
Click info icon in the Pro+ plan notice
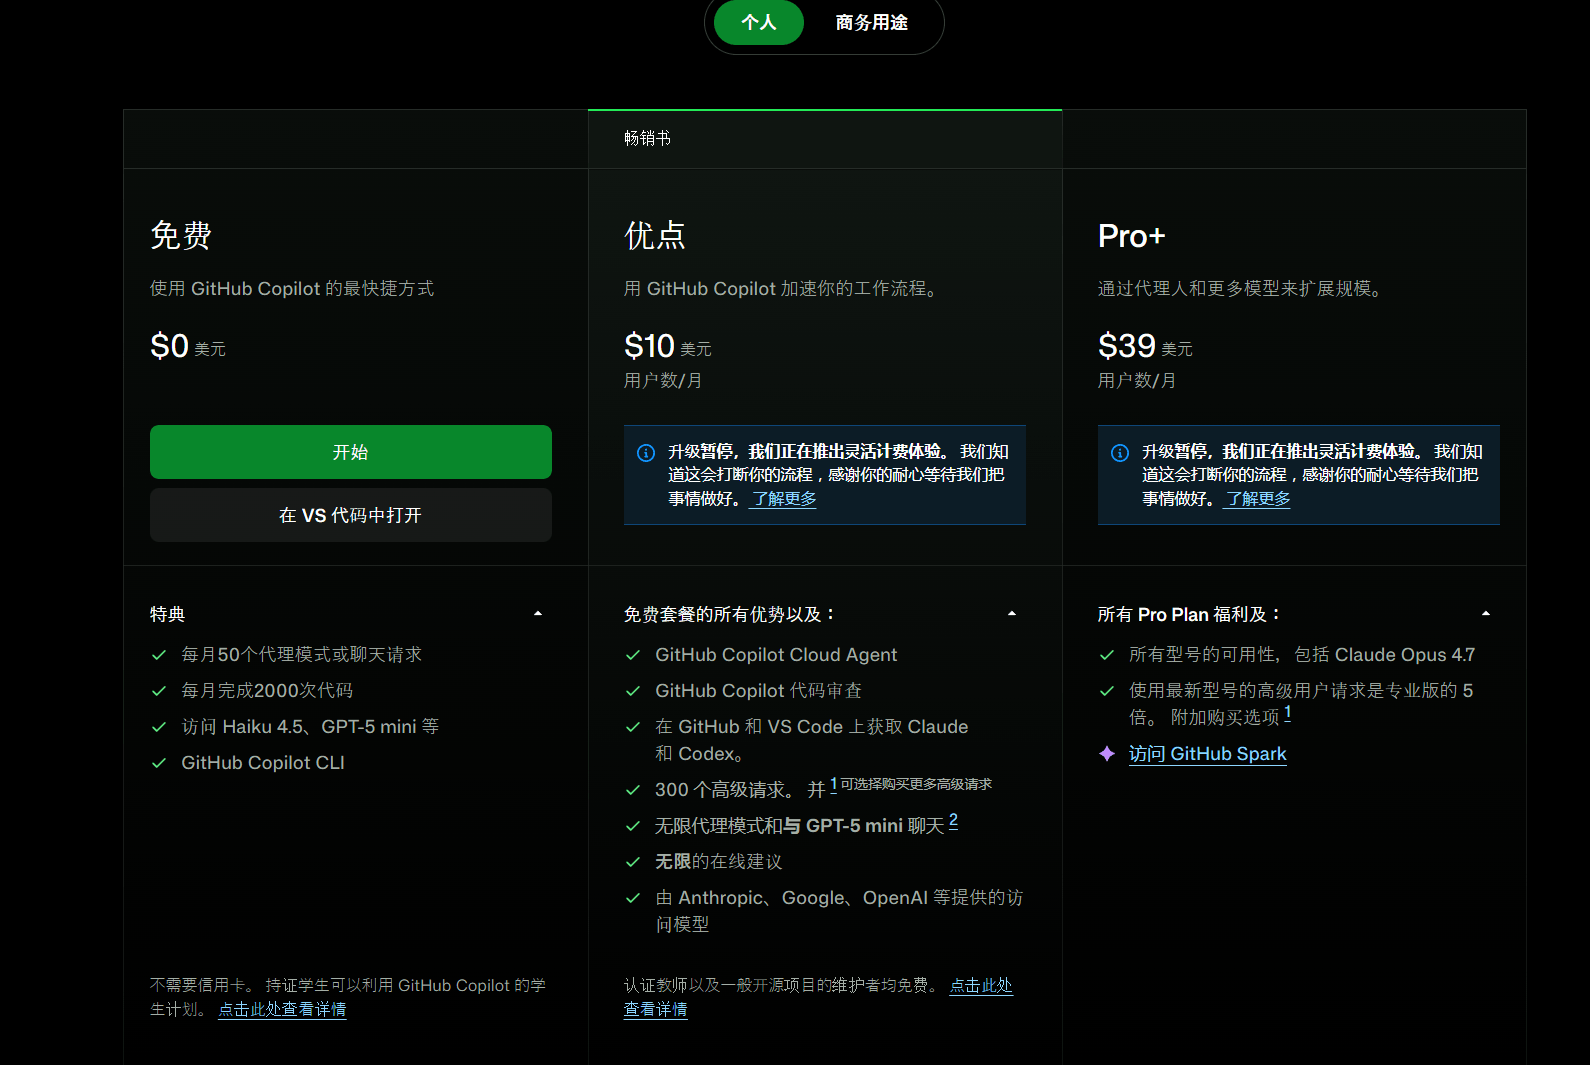click(x=1120, y=453)
